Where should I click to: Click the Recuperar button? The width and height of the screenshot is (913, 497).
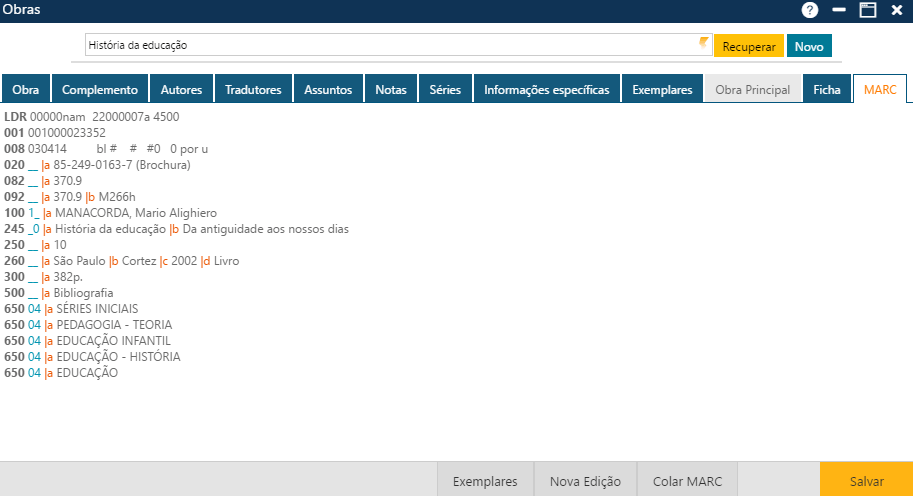point(749,46)
